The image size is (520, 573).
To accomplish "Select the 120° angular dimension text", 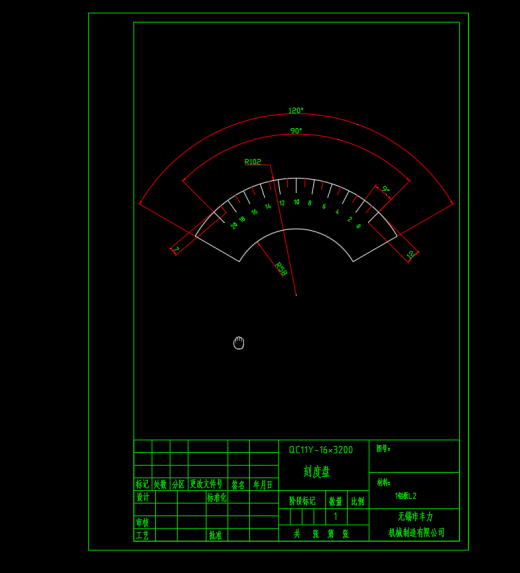I will click(x=296, y=110).
